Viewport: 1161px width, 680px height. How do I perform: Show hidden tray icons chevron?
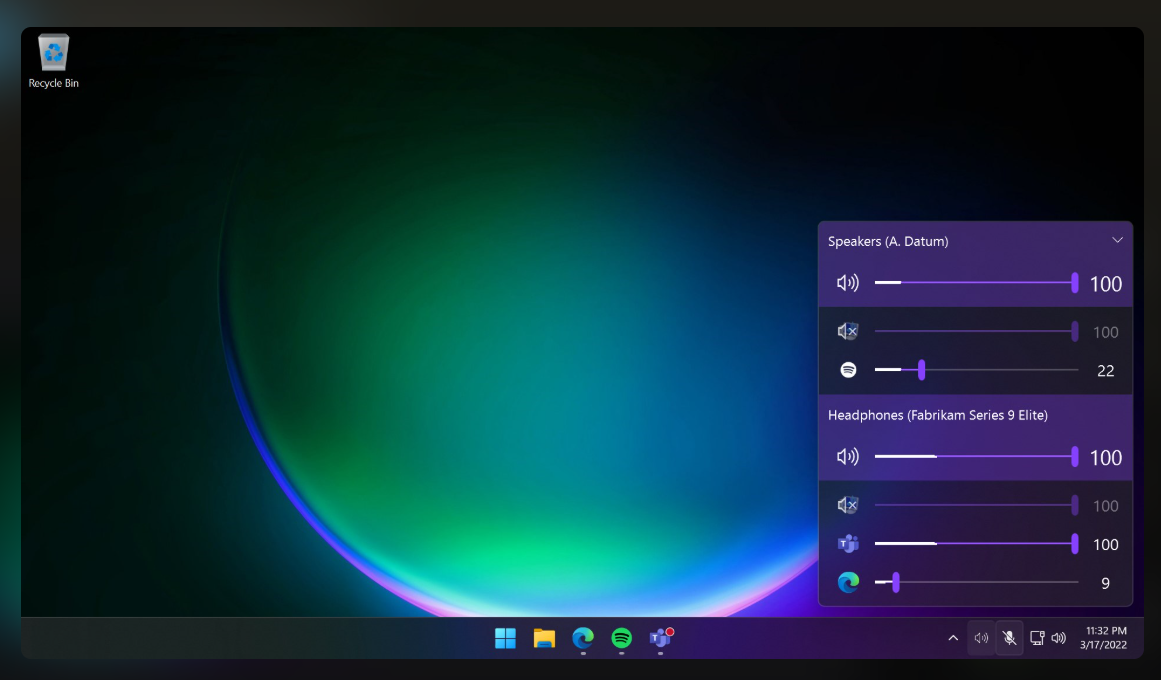(x=953, y=638)
